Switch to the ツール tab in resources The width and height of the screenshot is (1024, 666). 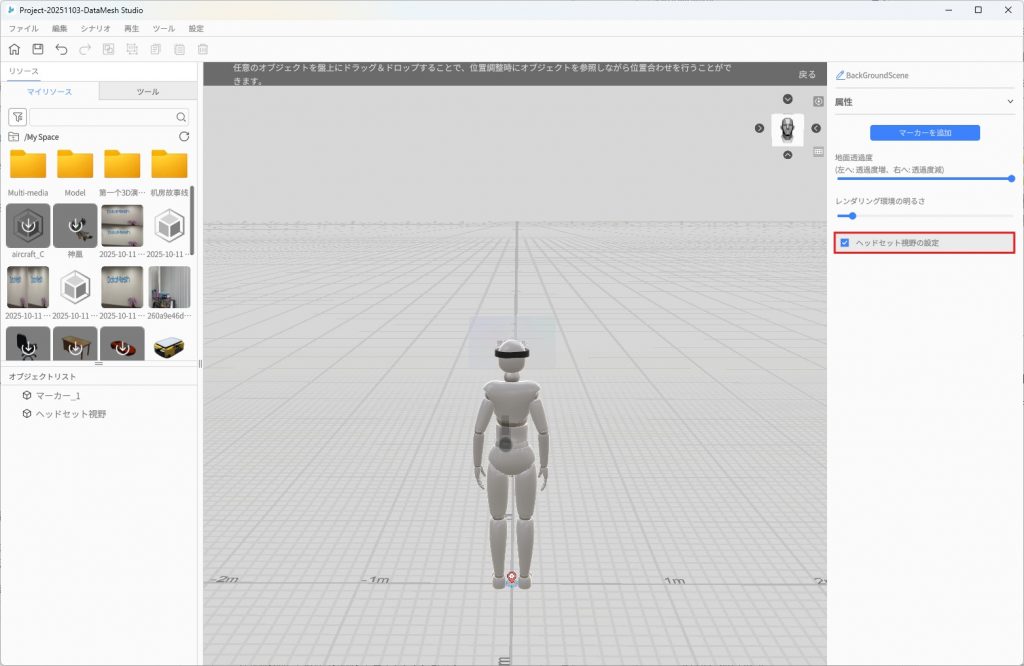coord(147,92)
